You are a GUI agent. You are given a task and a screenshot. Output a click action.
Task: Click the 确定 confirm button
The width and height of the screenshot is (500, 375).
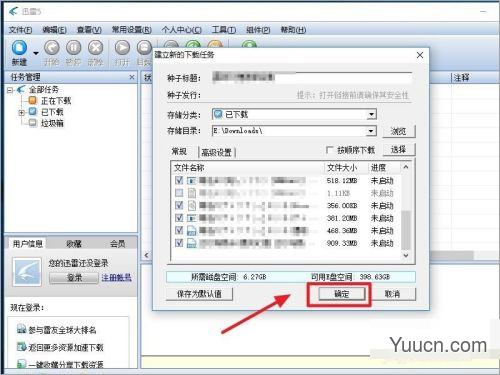tap(342, 294)
